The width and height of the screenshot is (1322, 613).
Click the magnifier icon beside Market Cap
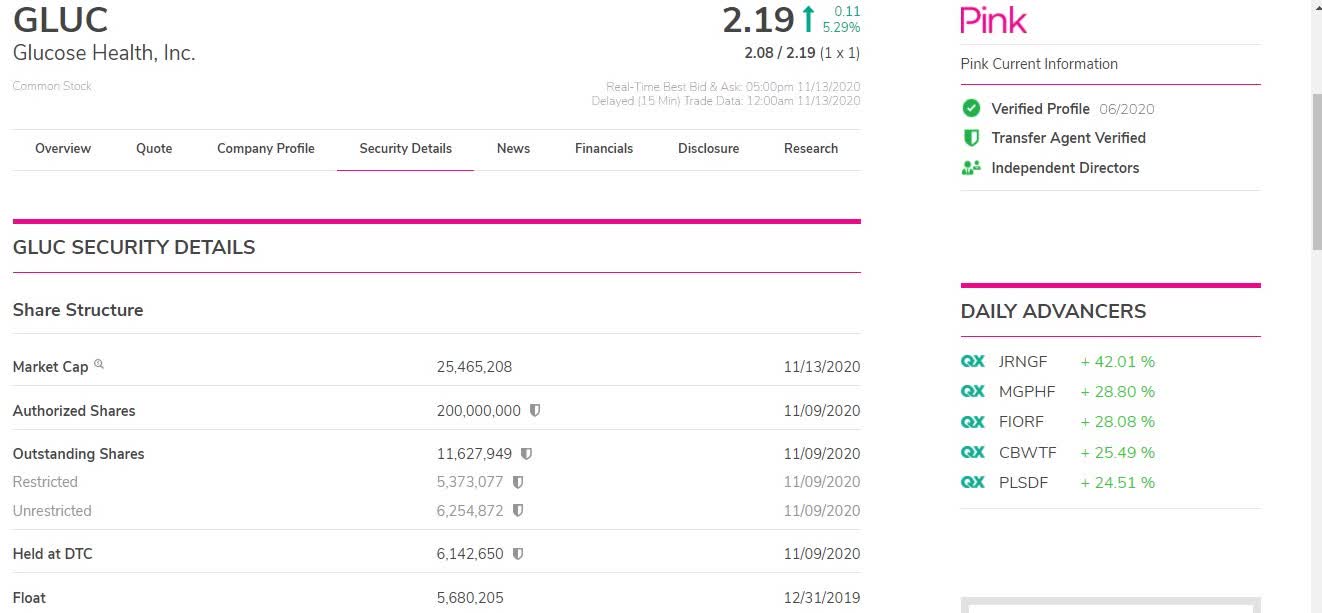click(x=99, y=365)
